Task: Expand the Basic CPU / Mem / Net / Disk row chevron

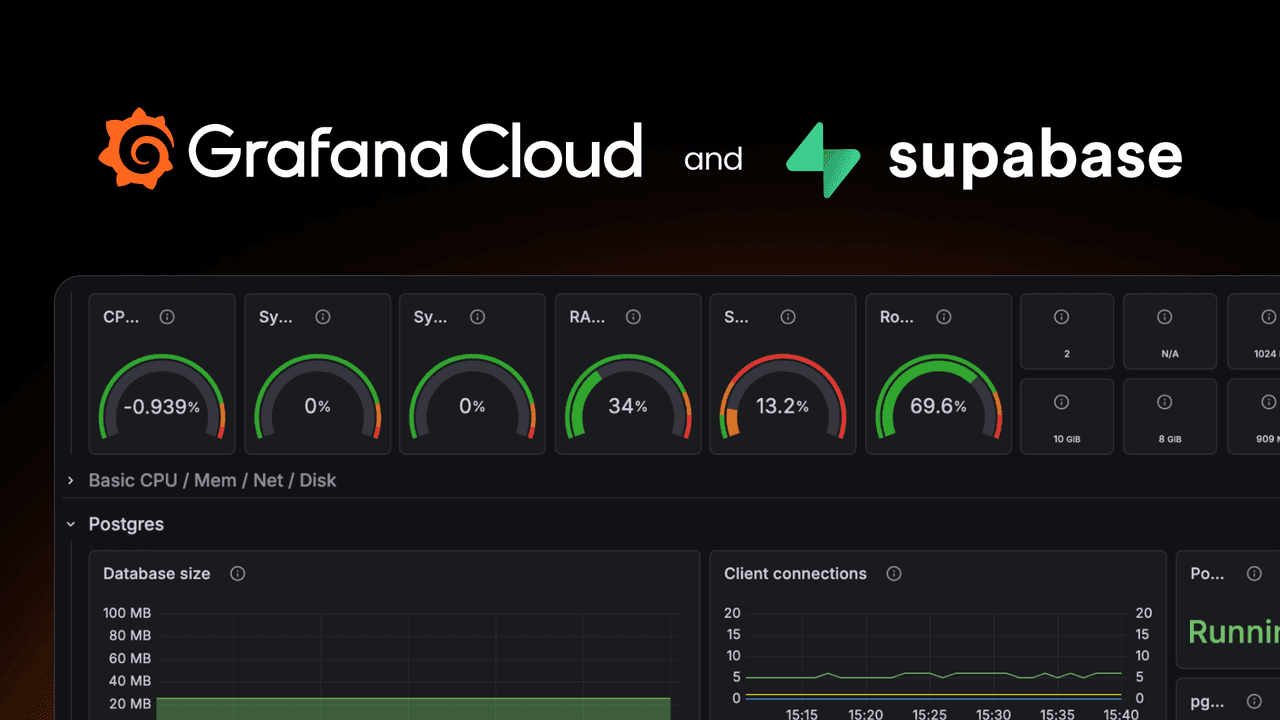Action: coord(71,481)
